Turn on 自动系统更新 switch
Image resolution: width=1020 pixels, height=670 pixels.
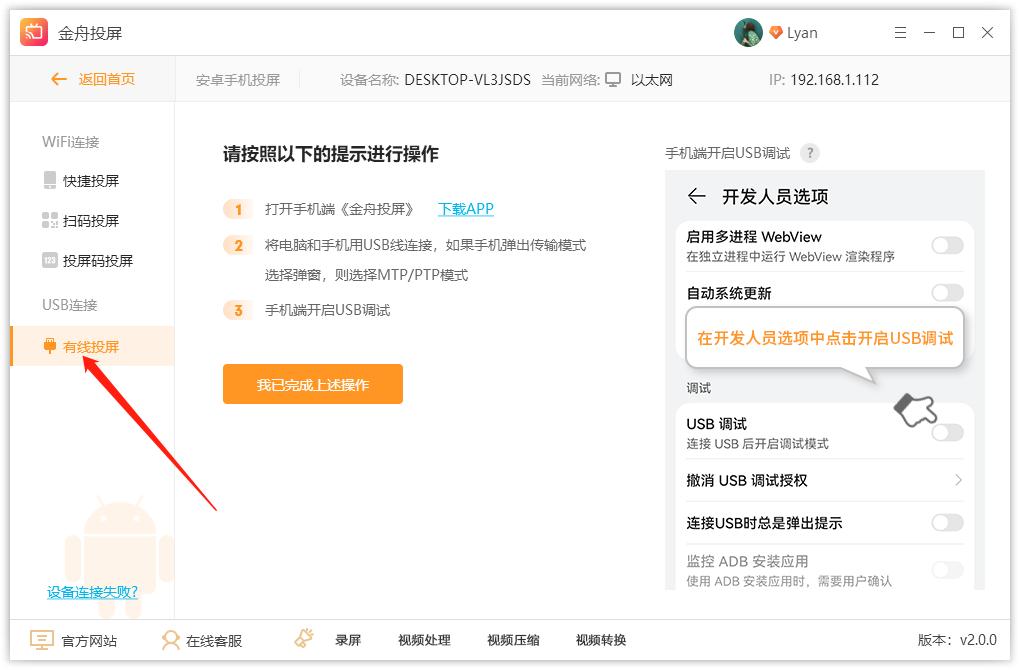pyautogui.click(x=946, y=293)
